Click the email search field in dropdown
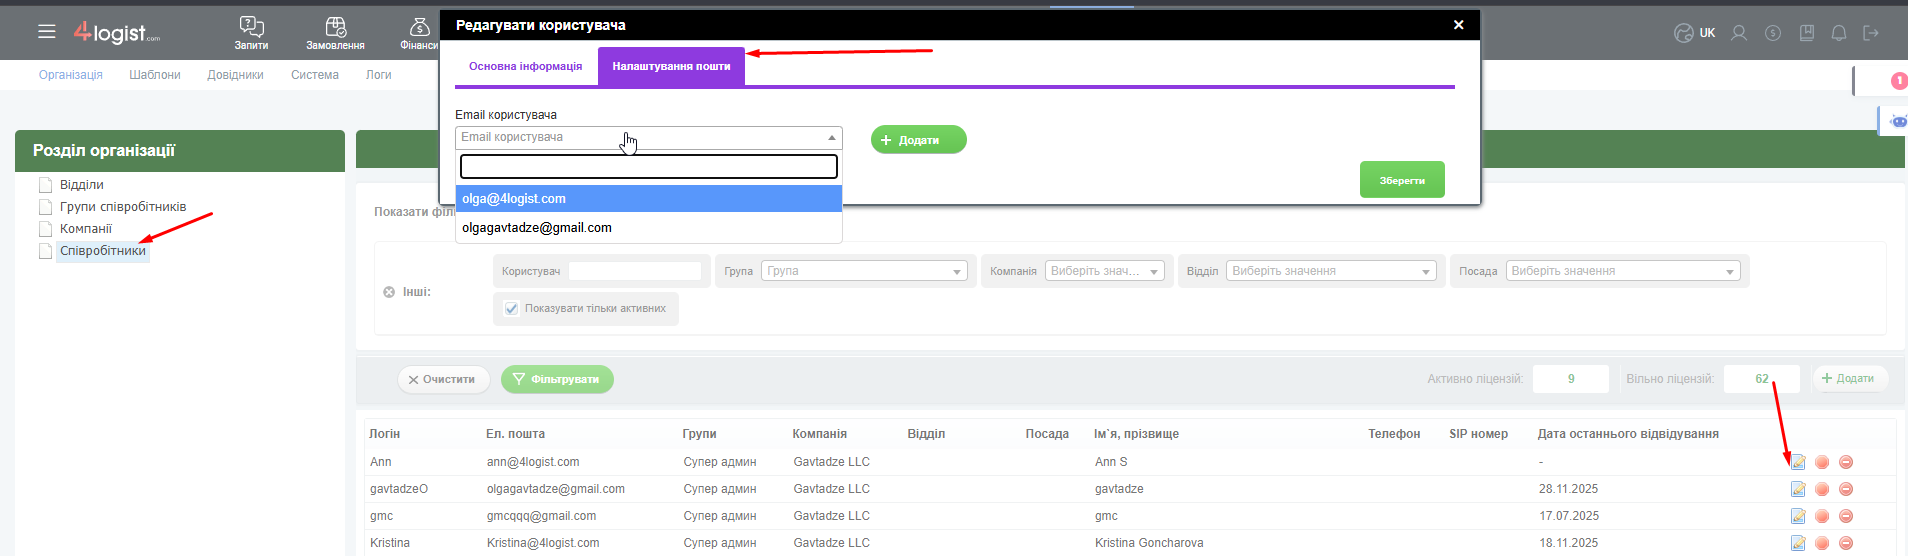This screenshot has height=556, width=1908. click(x=648, y=167)
